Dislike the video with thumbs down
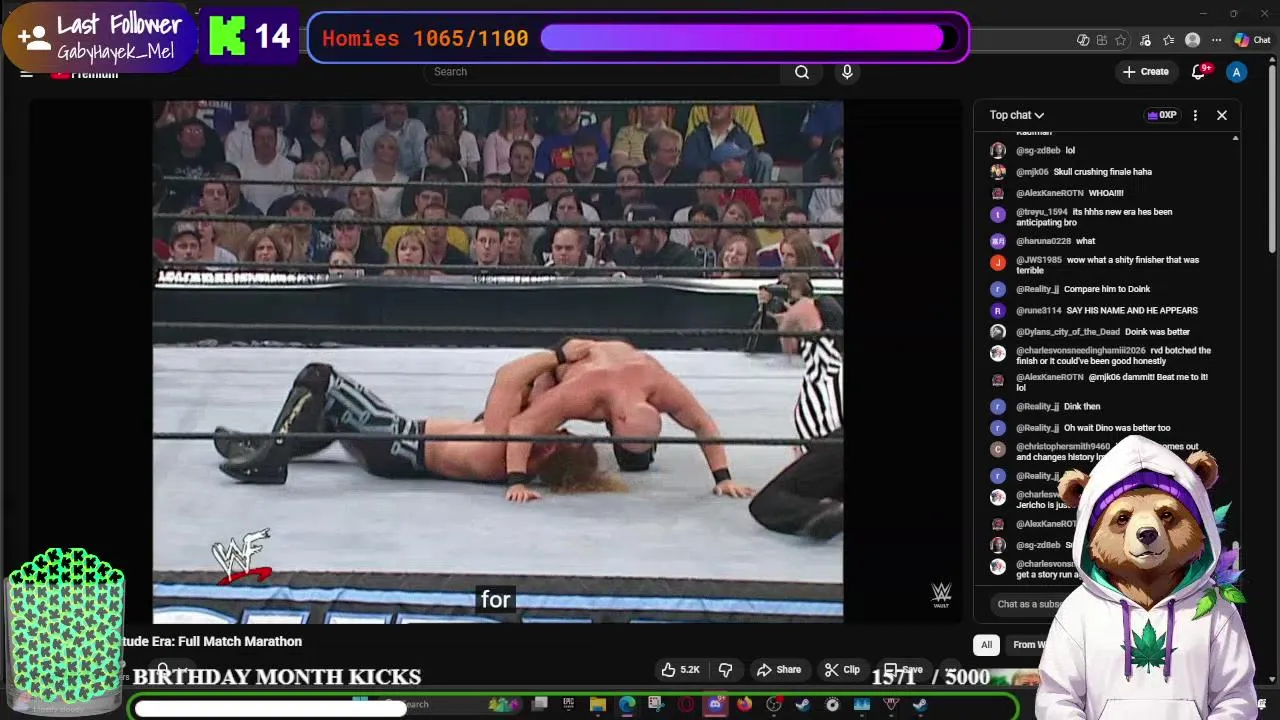 726,670
